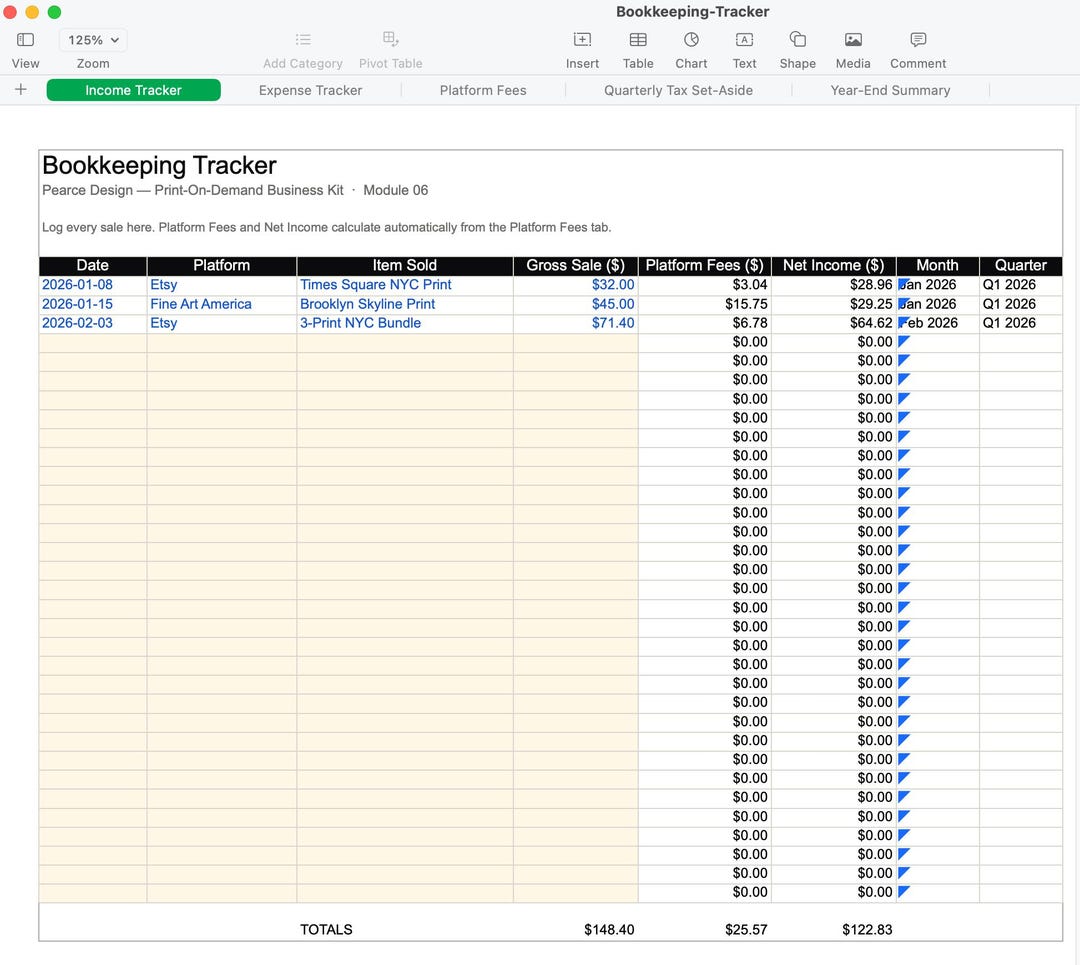Image resolution: width=1080 pixels, height=965 pixels.
Task: Select date cell 2026-01-08
Action: (93, 285)
